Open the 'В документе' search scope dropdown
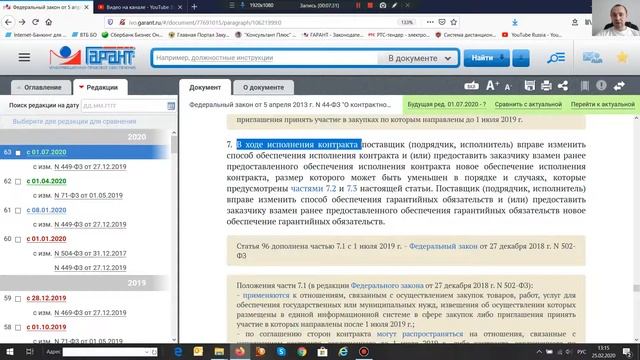The height and width of the screenshot is (360, 640). pos(418,58)
